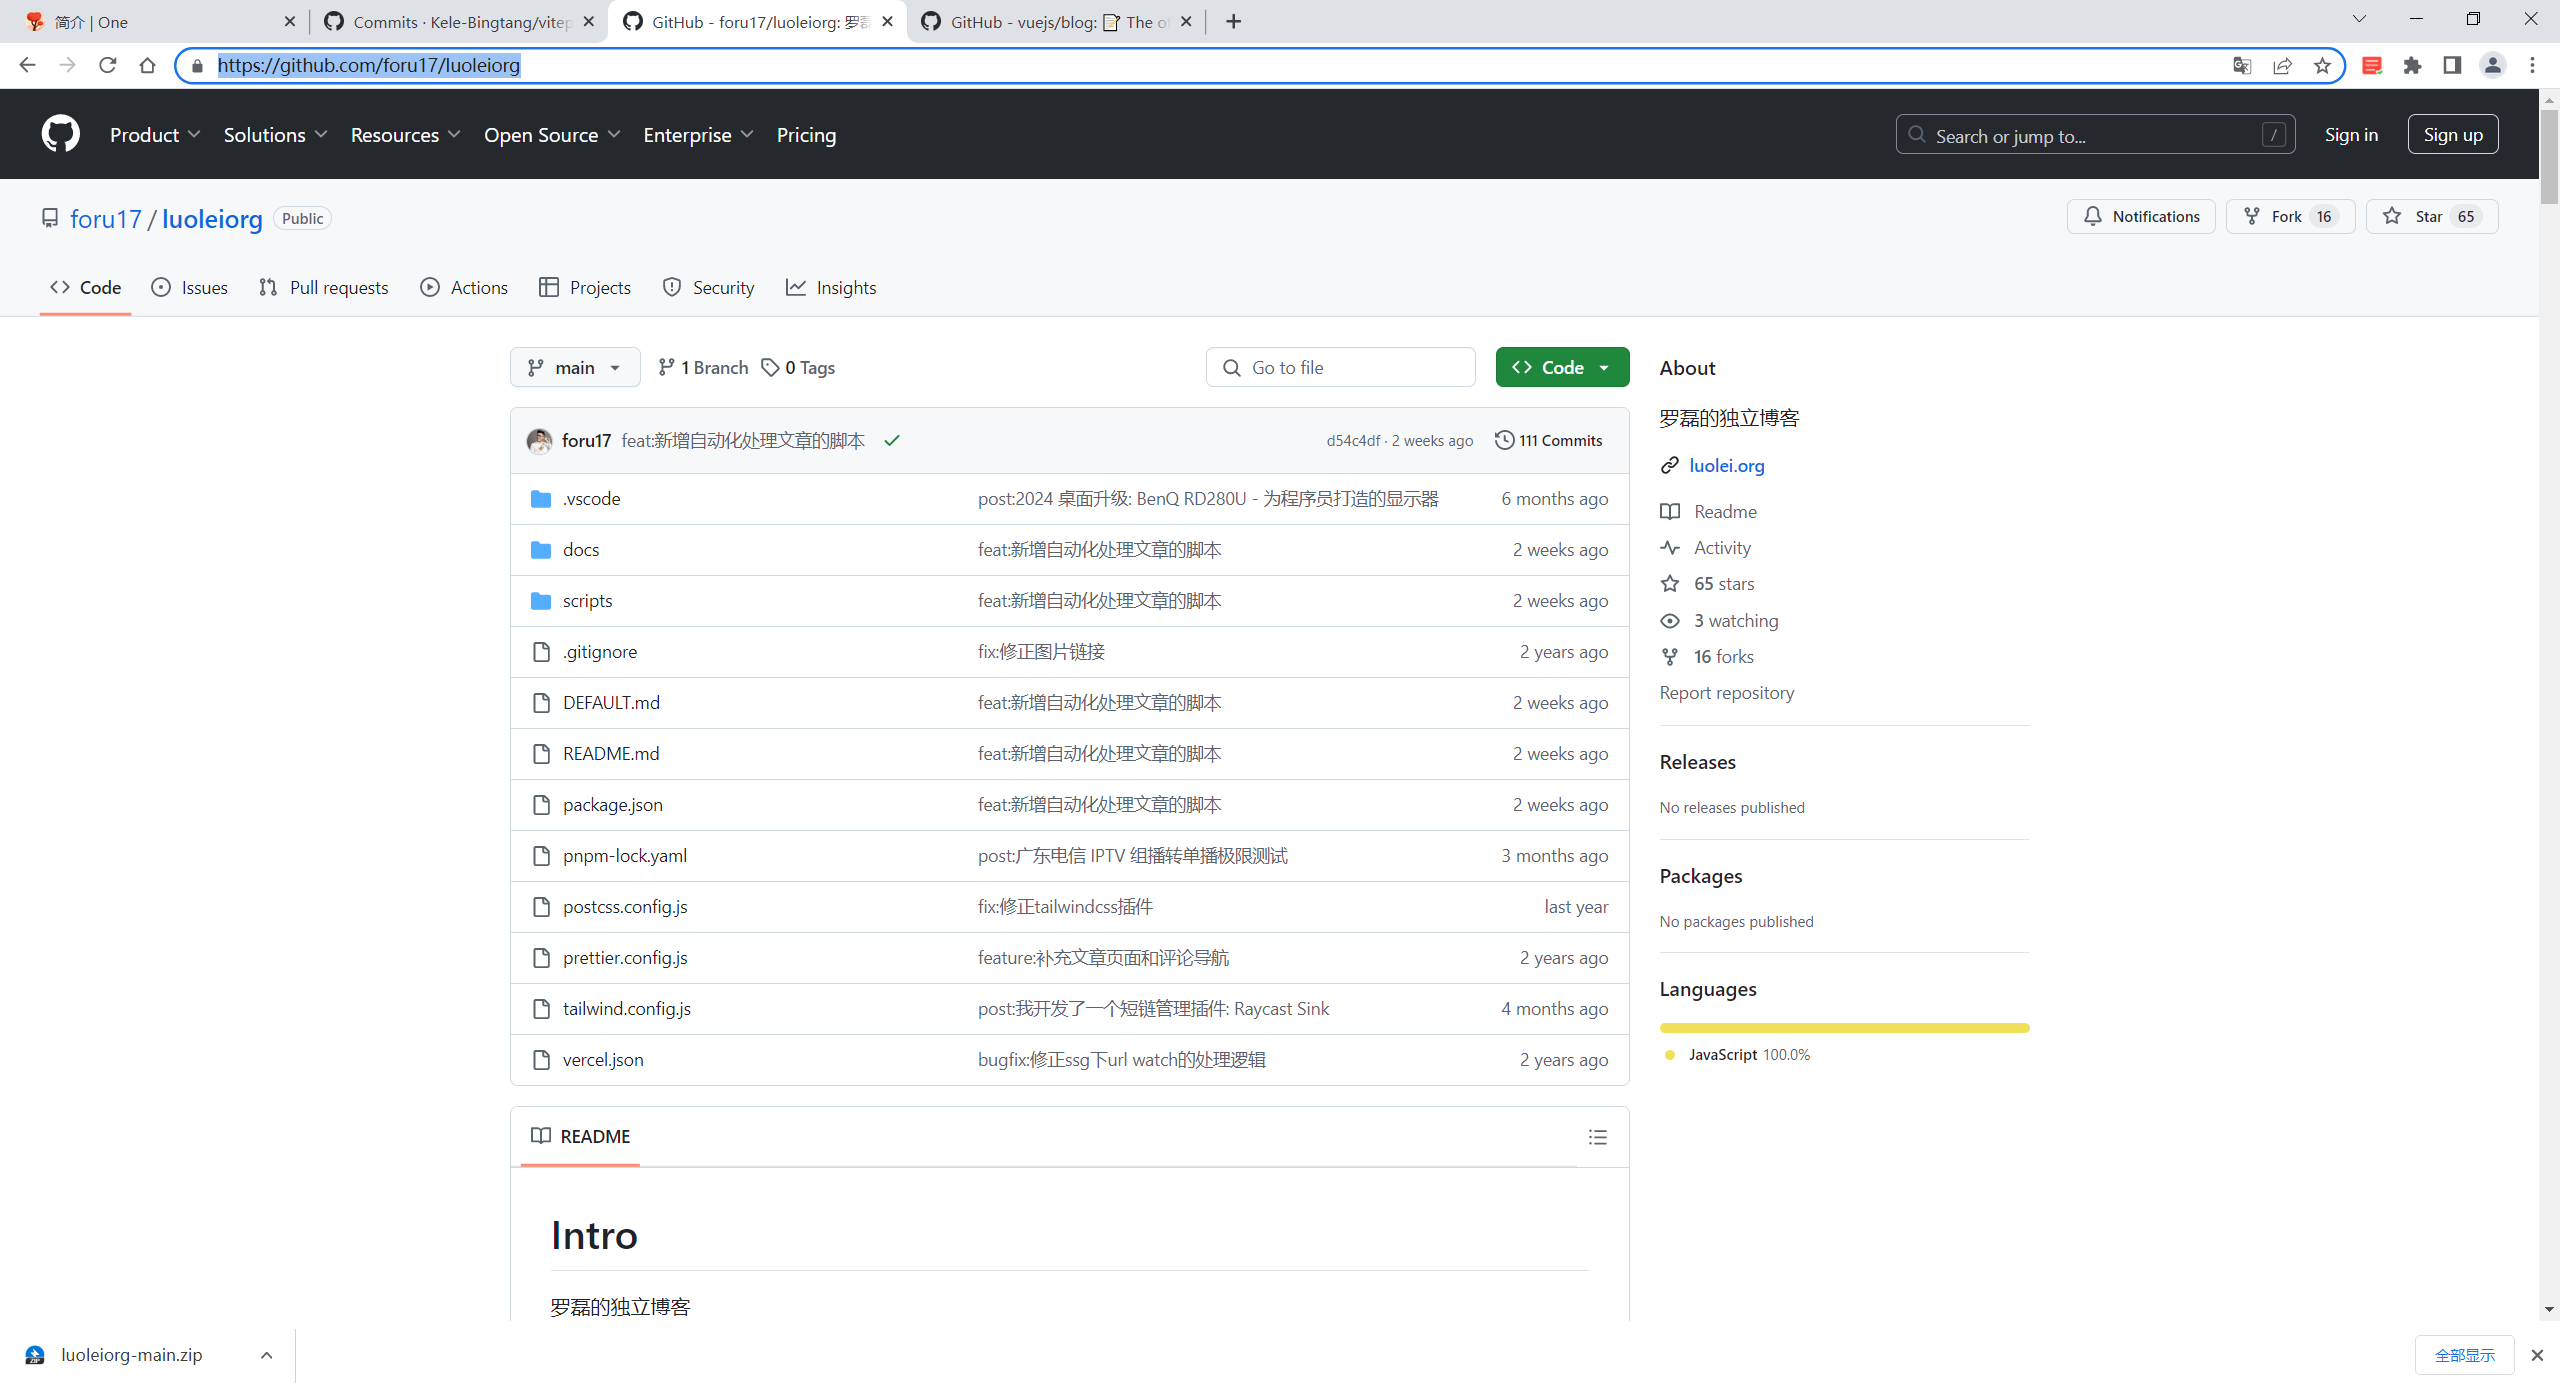
Task: Close the downloads bar
Action: [2537, 1355]
